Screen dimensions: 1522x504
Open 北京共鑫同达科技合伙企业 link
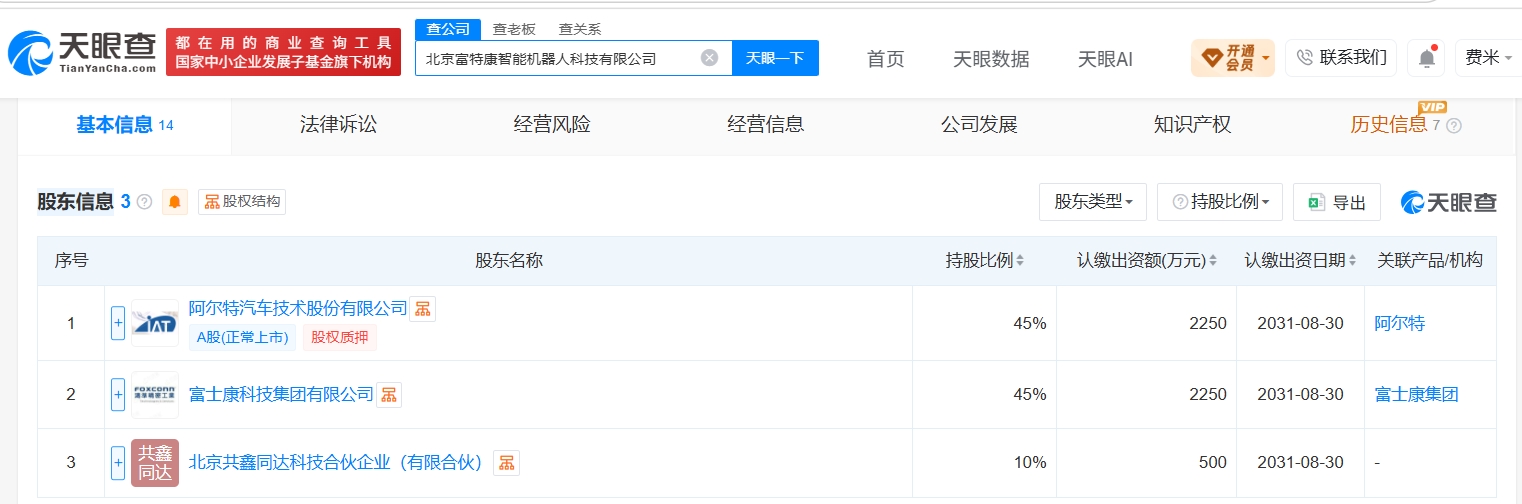(x=337, y=462)
